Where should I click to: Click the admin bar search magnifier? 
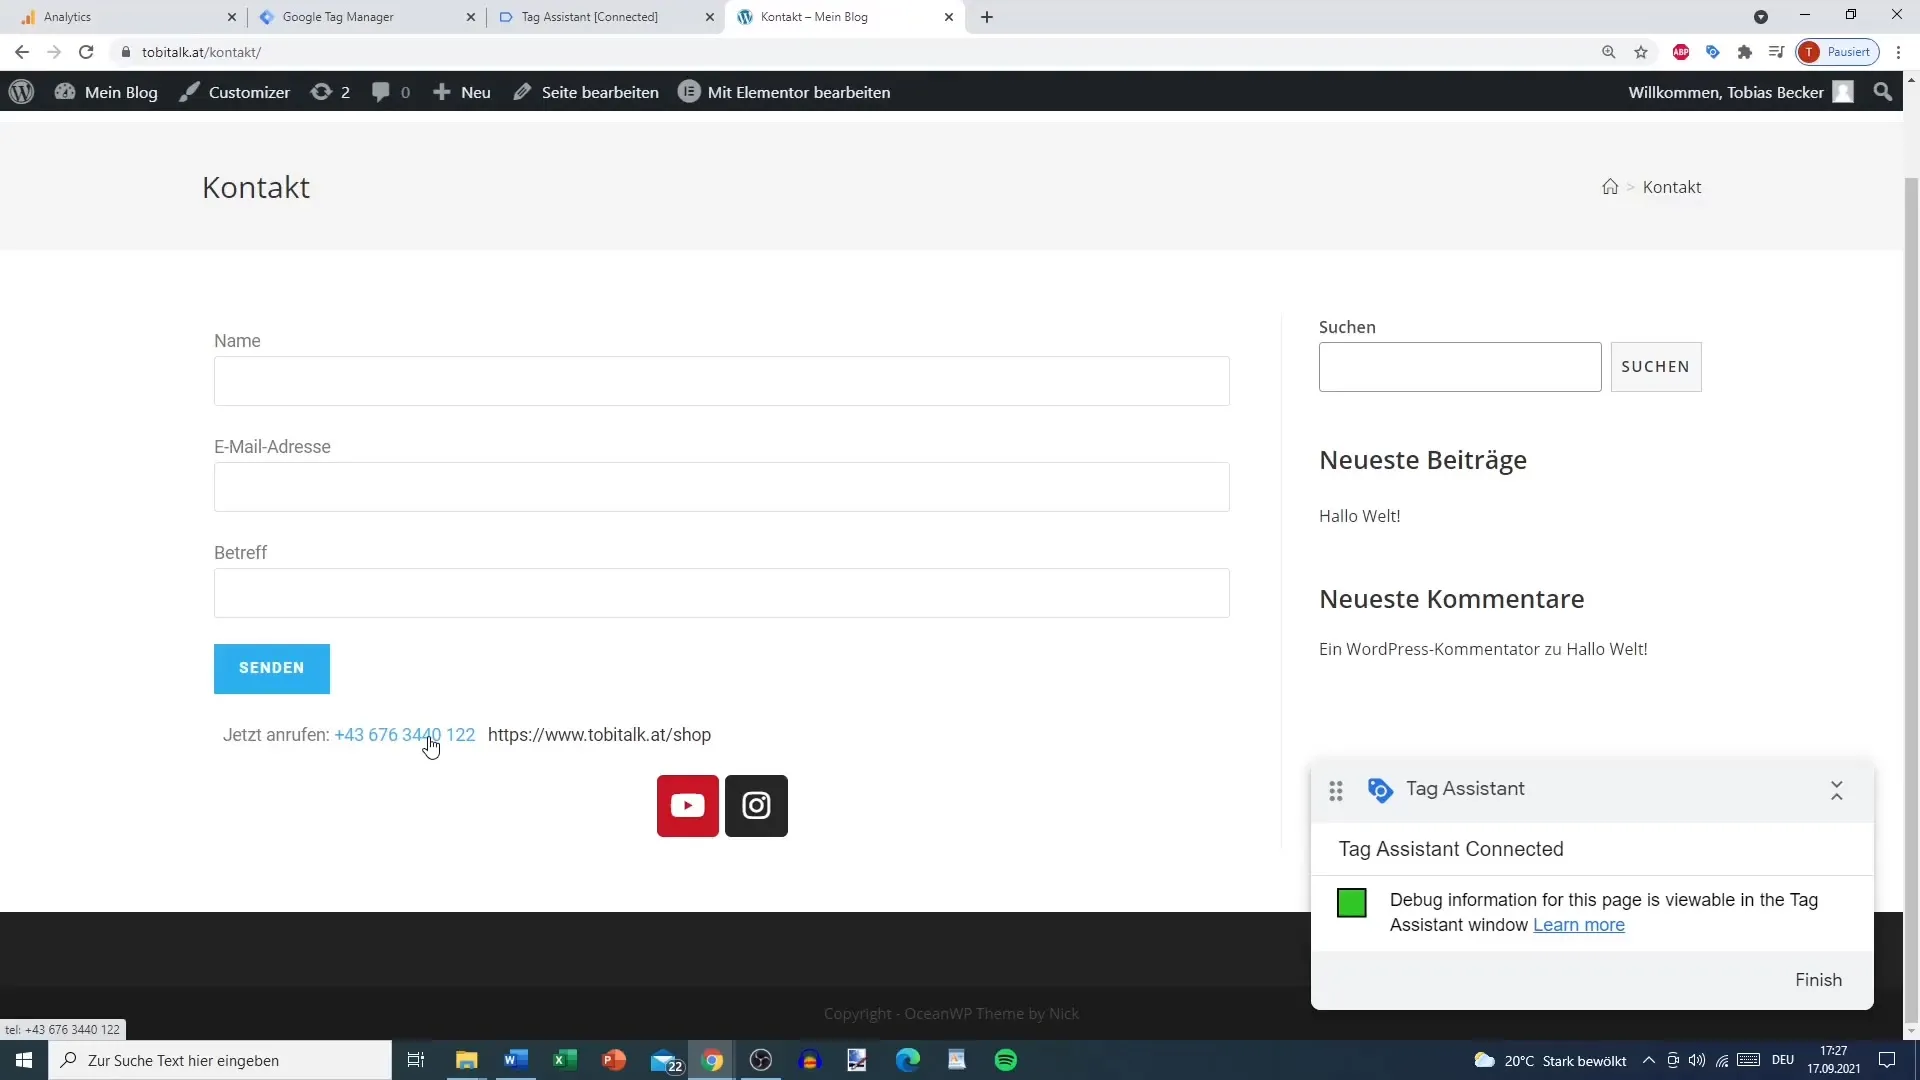[x=1883, y=92]
